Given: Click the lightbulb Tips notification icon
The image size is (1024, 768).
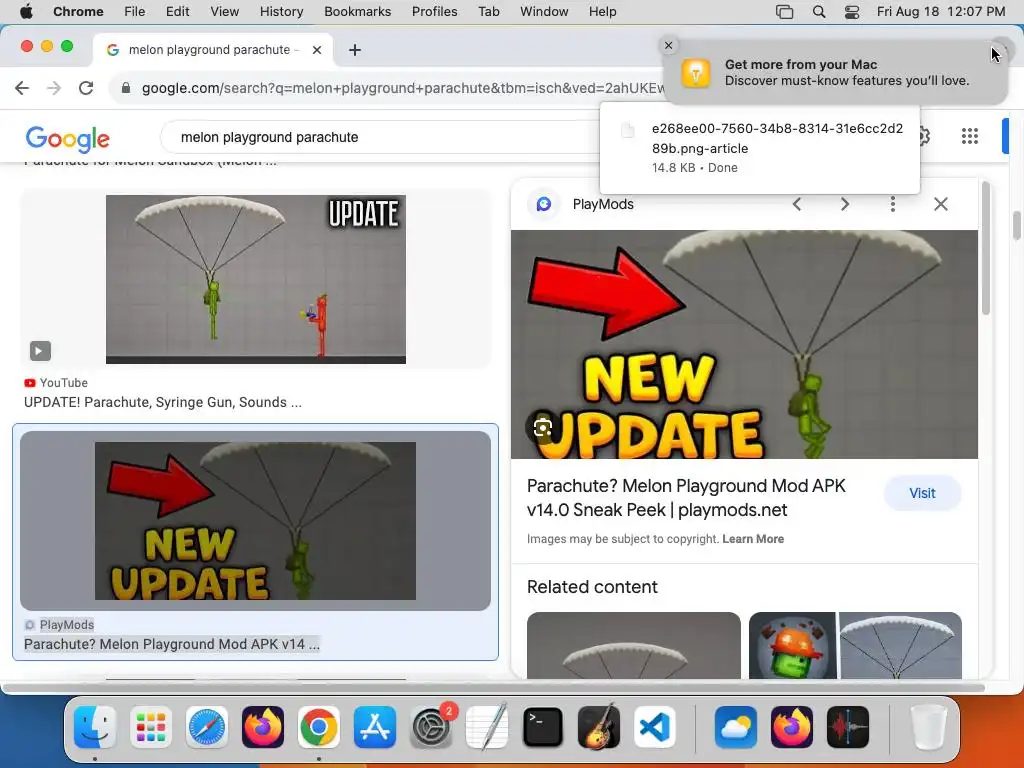Looking at the screenshot, I should 696,72.
